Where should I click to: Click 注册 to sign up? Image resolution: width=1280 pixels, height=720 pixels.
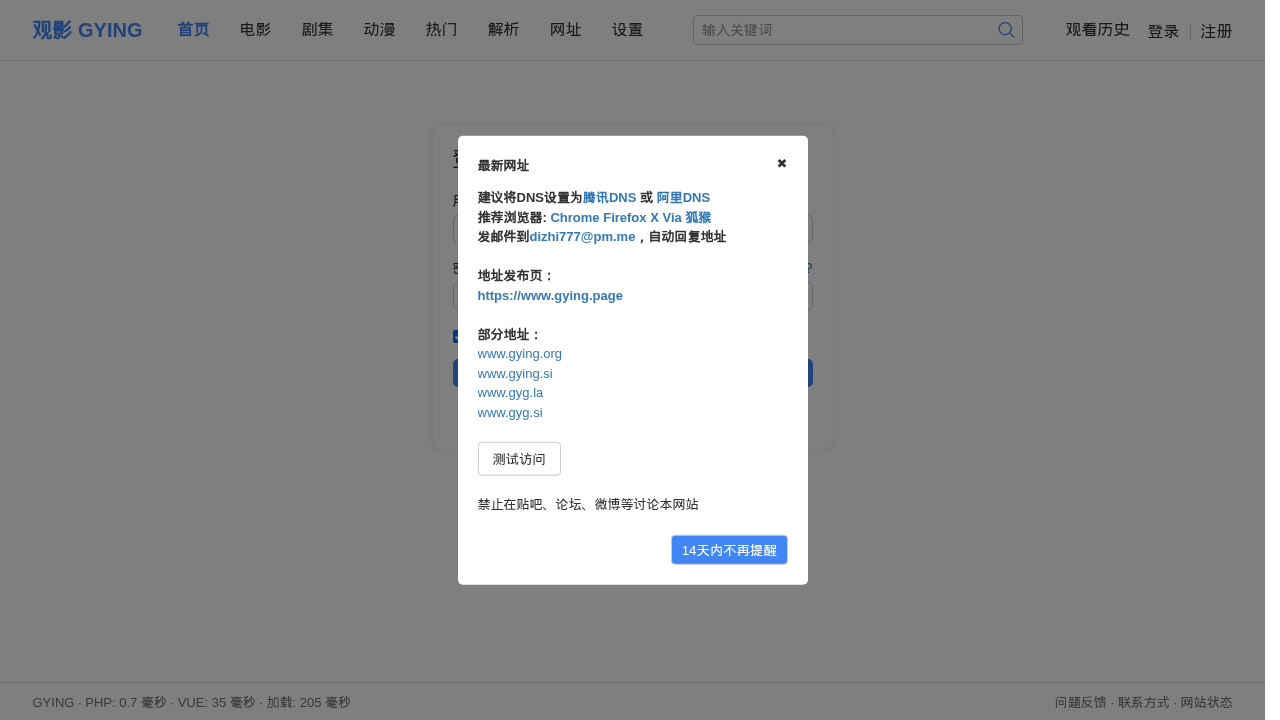point(1216,31)
